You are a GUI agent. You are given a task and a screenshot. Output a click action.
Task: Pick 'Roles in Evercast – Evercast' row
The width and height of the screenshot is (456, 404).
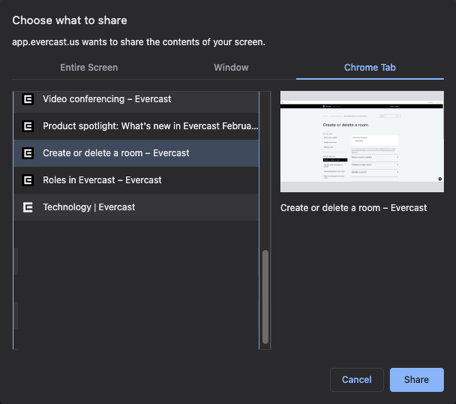[136, 180]
